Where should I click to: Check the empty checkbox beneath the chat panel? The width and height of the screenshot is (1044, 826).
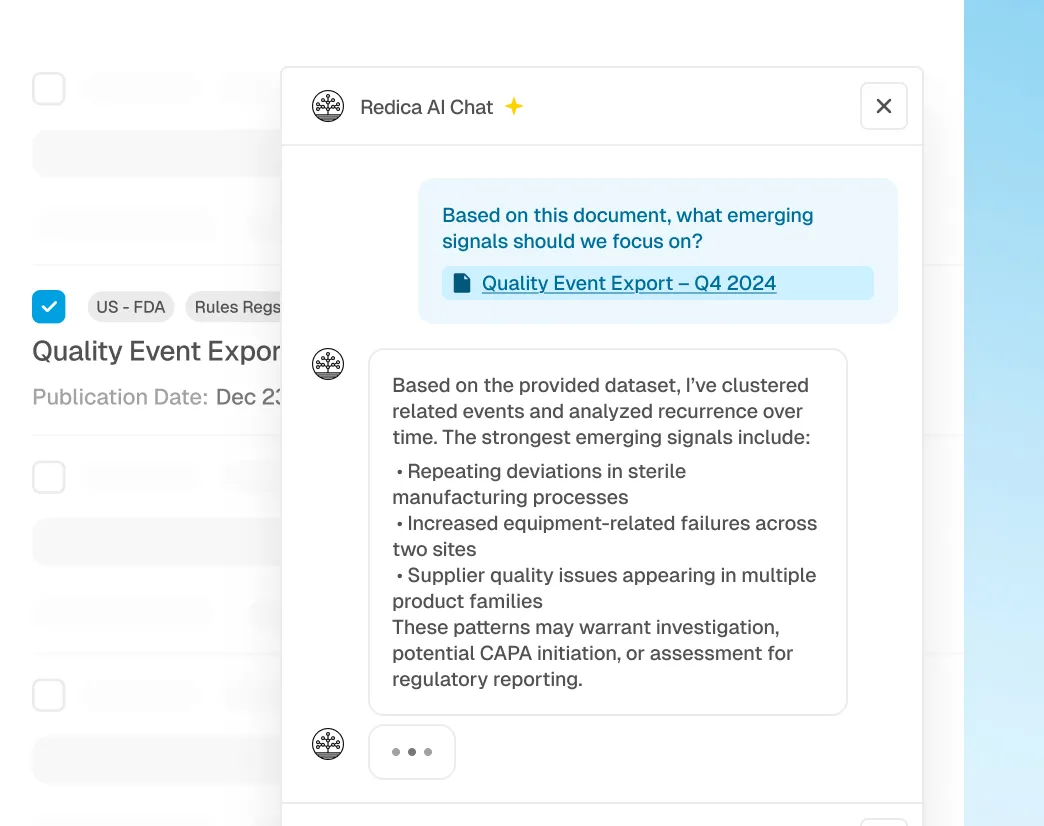coord(48,477)
